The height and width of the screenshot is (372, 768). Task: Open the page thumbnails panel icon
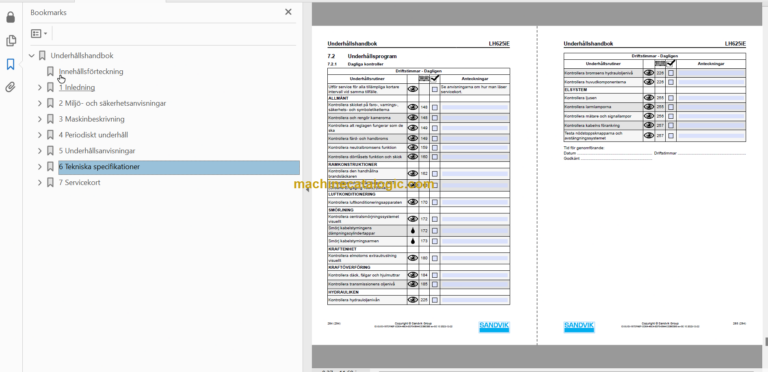(x=10, y=41)
